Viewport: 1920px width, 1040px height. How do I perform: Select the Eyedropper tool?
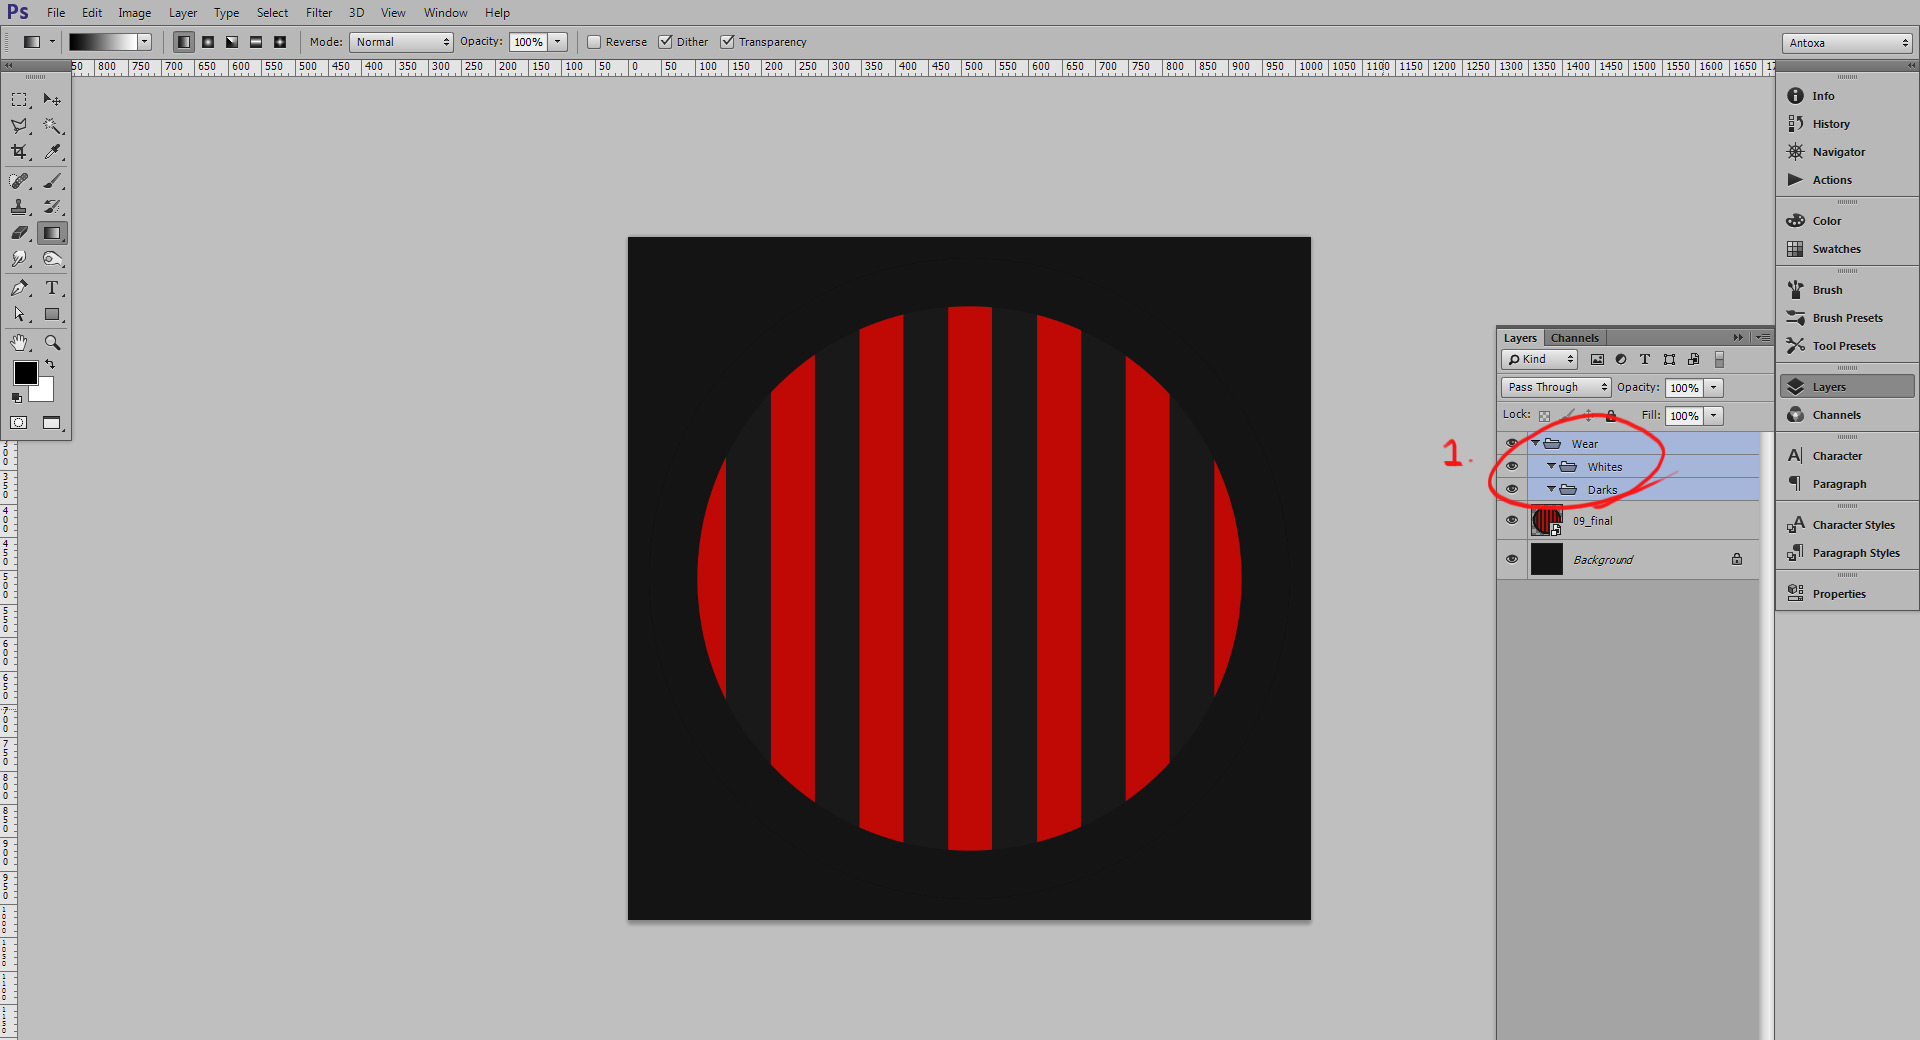point(52,152)
